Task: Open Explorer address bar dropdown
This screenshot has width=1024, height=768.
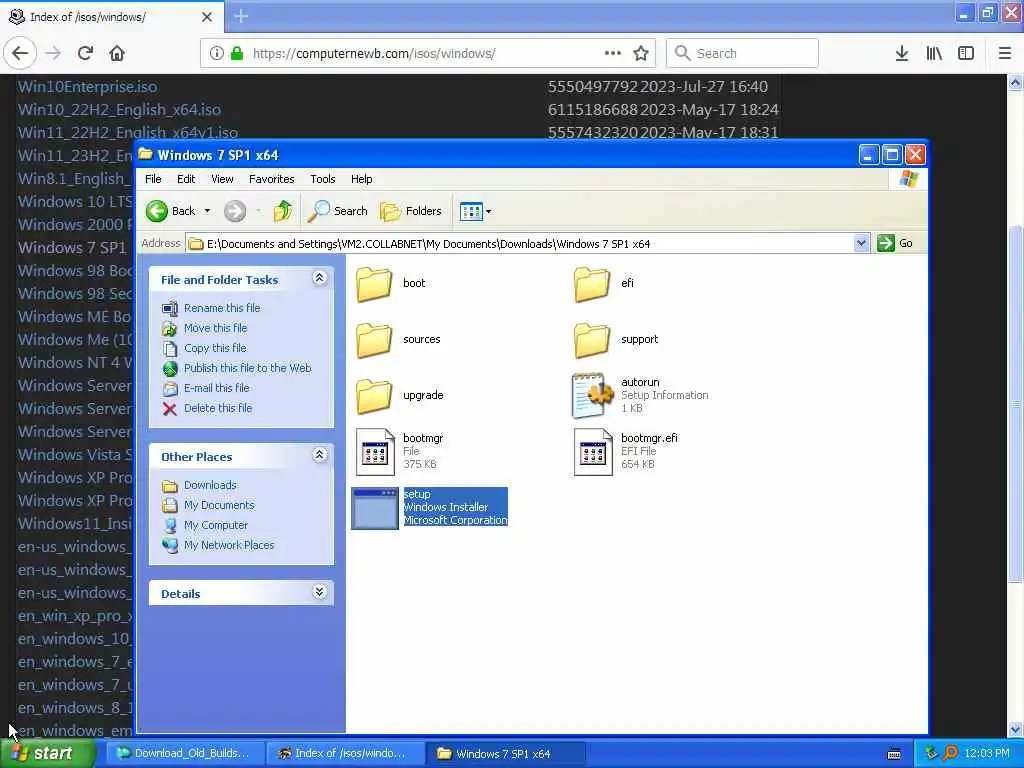Action: (861, 244)
